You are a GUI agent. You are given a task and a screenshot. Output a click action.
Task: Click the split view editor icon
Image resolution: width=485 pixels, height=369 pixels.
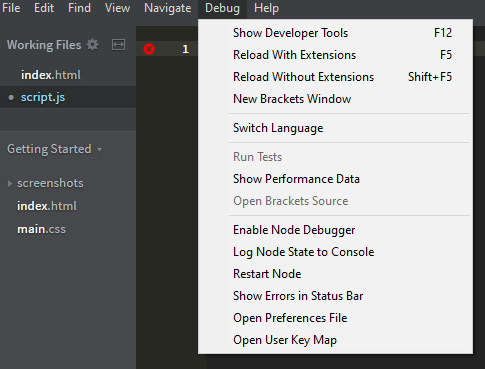118,45
